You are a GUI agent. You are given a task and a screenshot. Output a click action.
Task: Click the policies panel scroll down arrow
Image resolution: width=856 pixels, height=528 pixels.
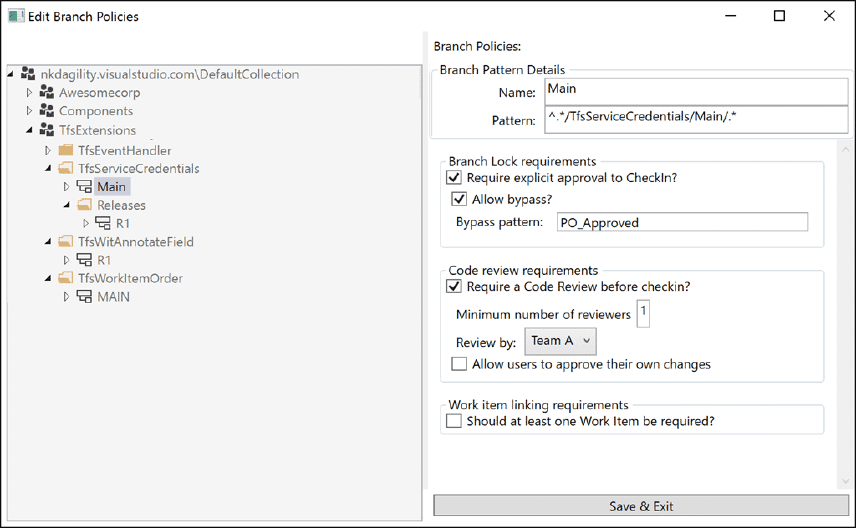(845, 481)
